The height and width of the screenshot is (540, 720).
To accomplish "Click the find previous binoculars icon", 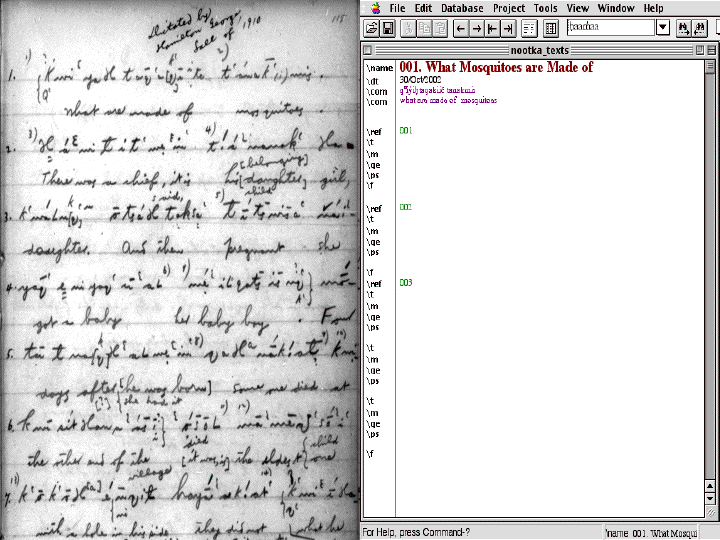I will [700, 28].
